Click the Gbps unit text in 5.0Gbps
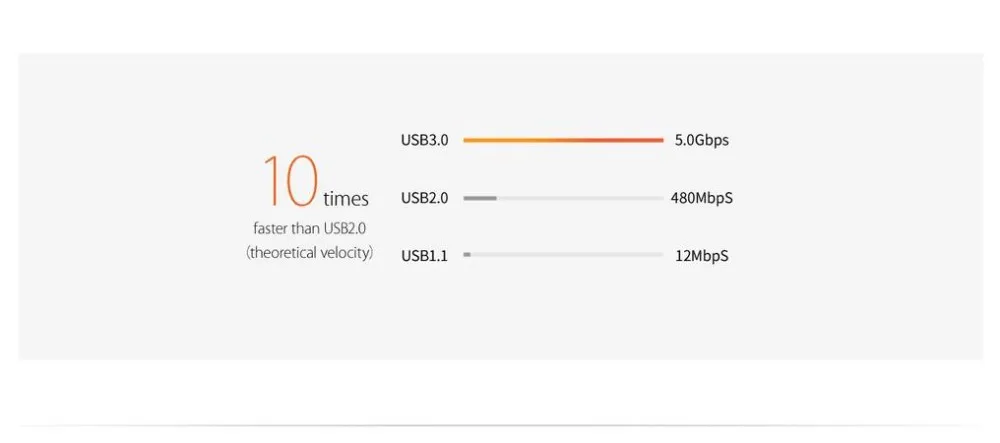 (x=712, y=141)
